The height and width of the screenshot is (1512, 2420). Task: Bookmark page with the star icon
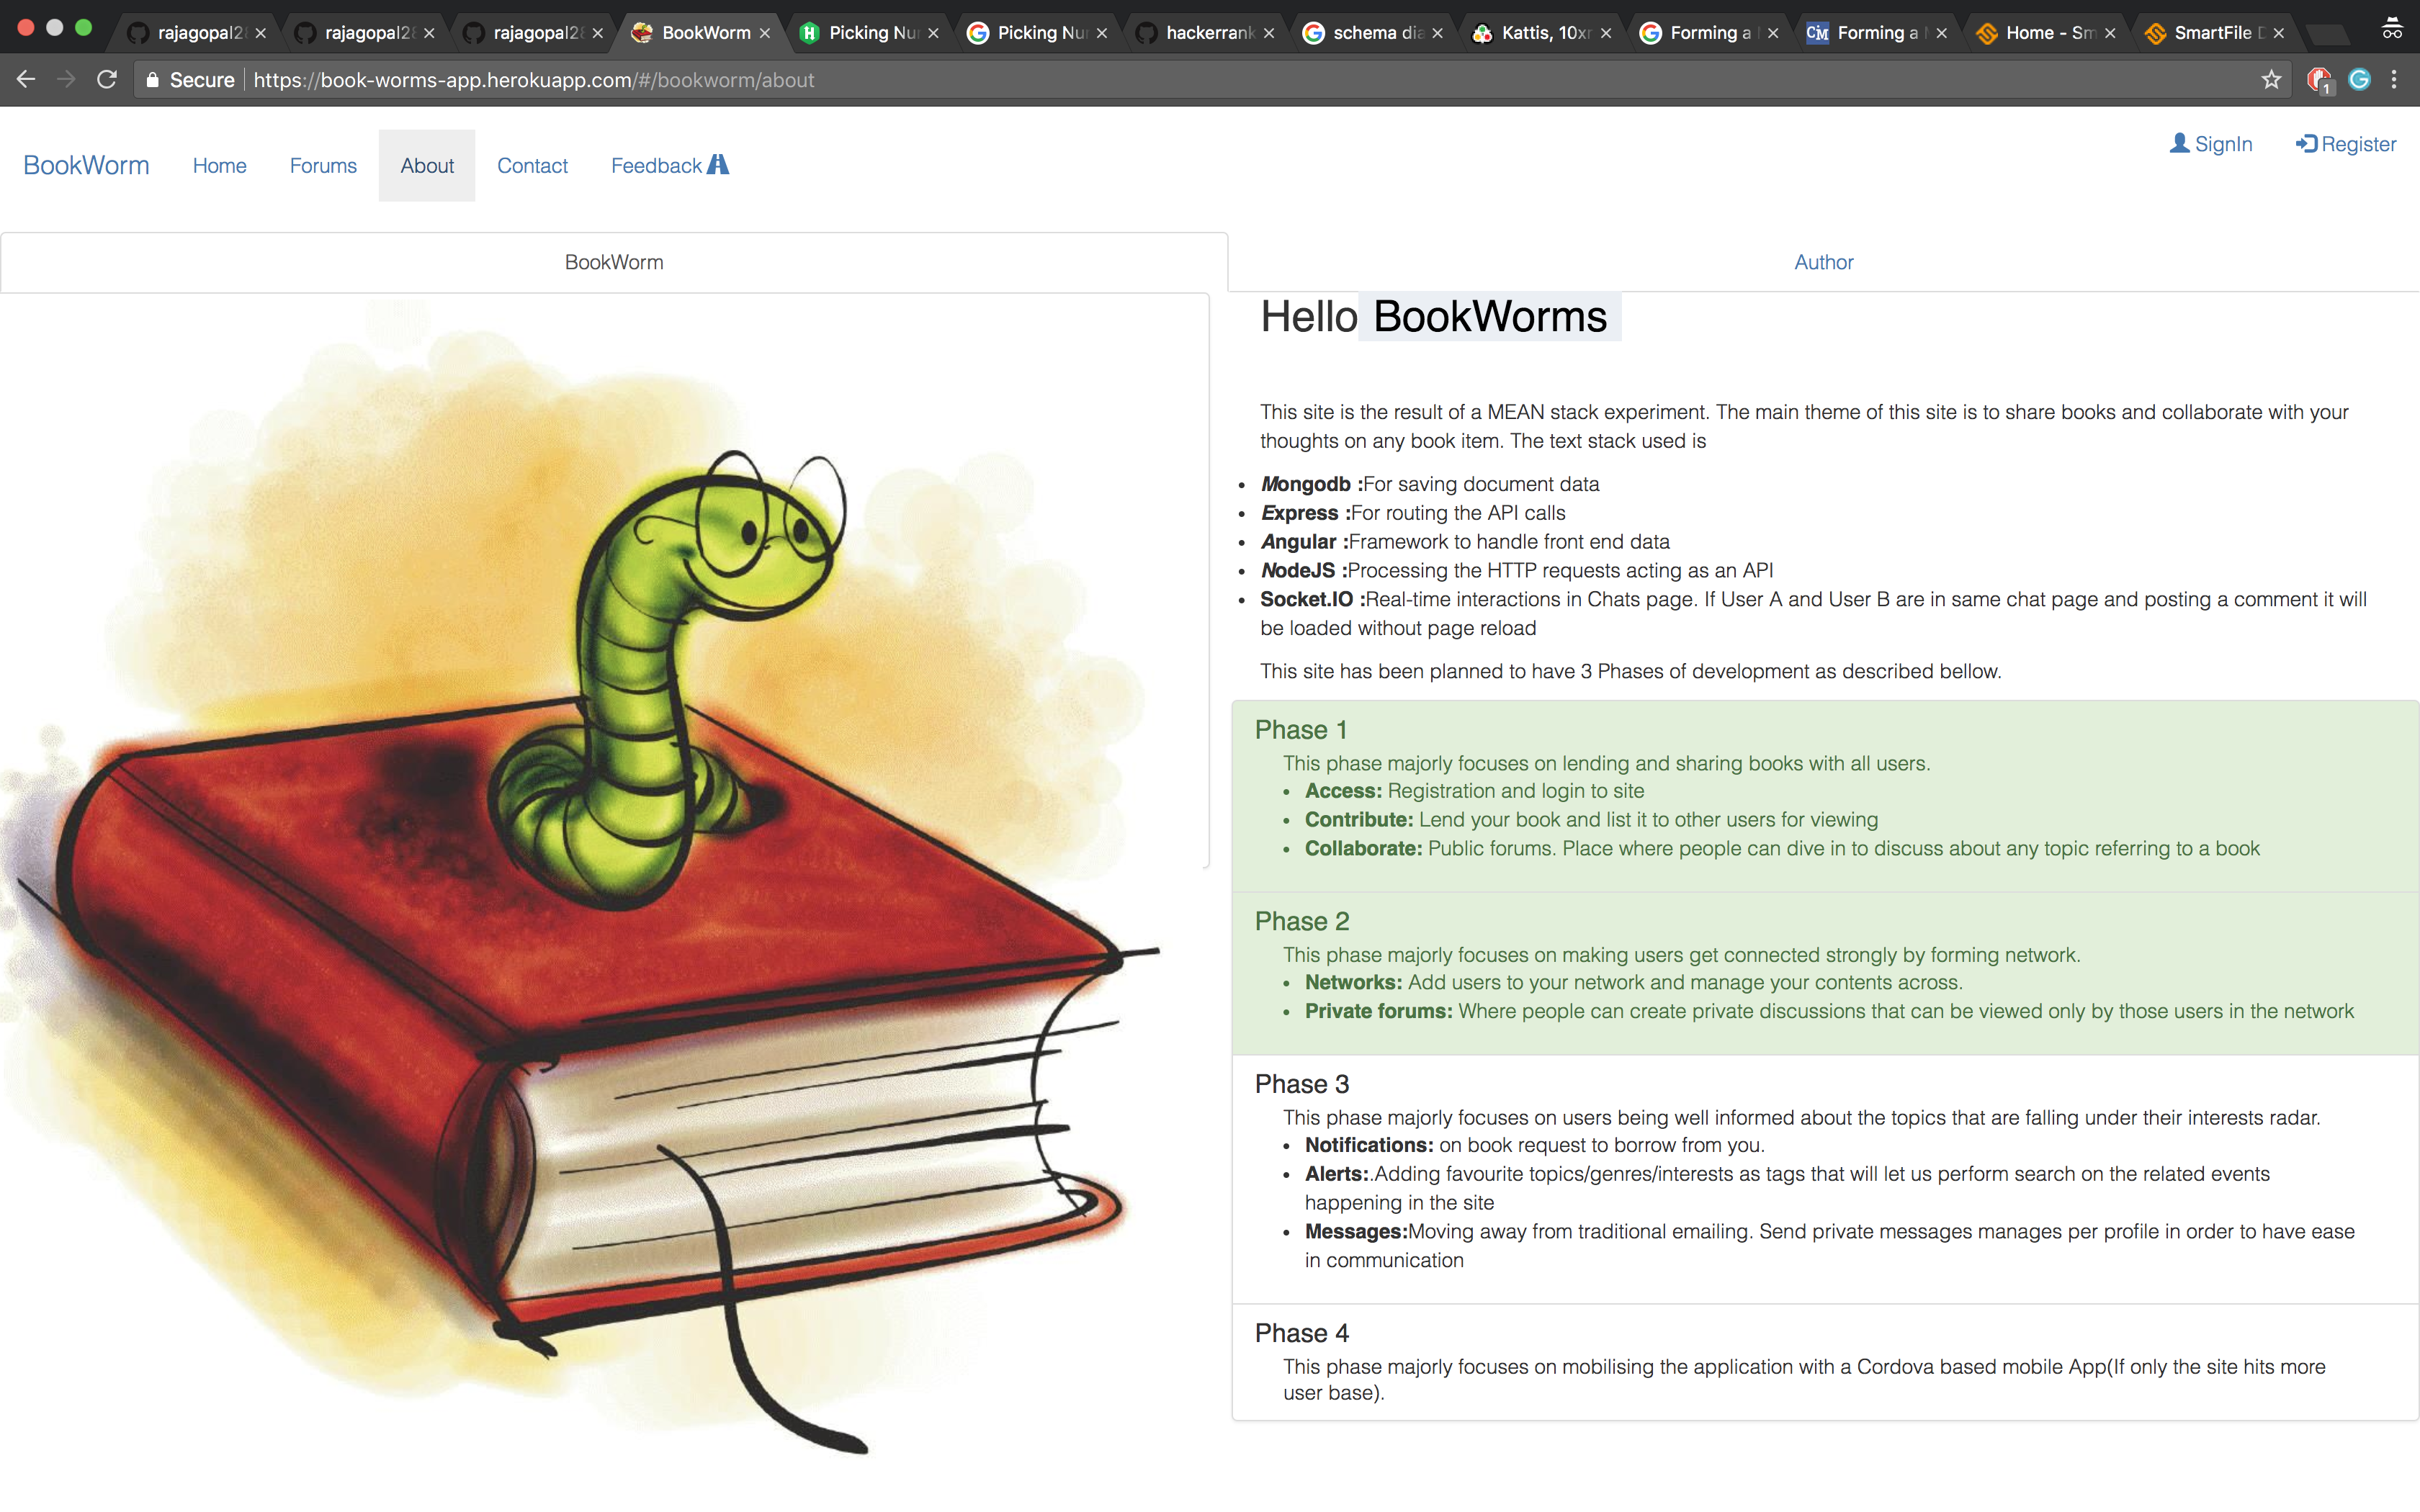pyautogui.click(x=2271, y=80)
